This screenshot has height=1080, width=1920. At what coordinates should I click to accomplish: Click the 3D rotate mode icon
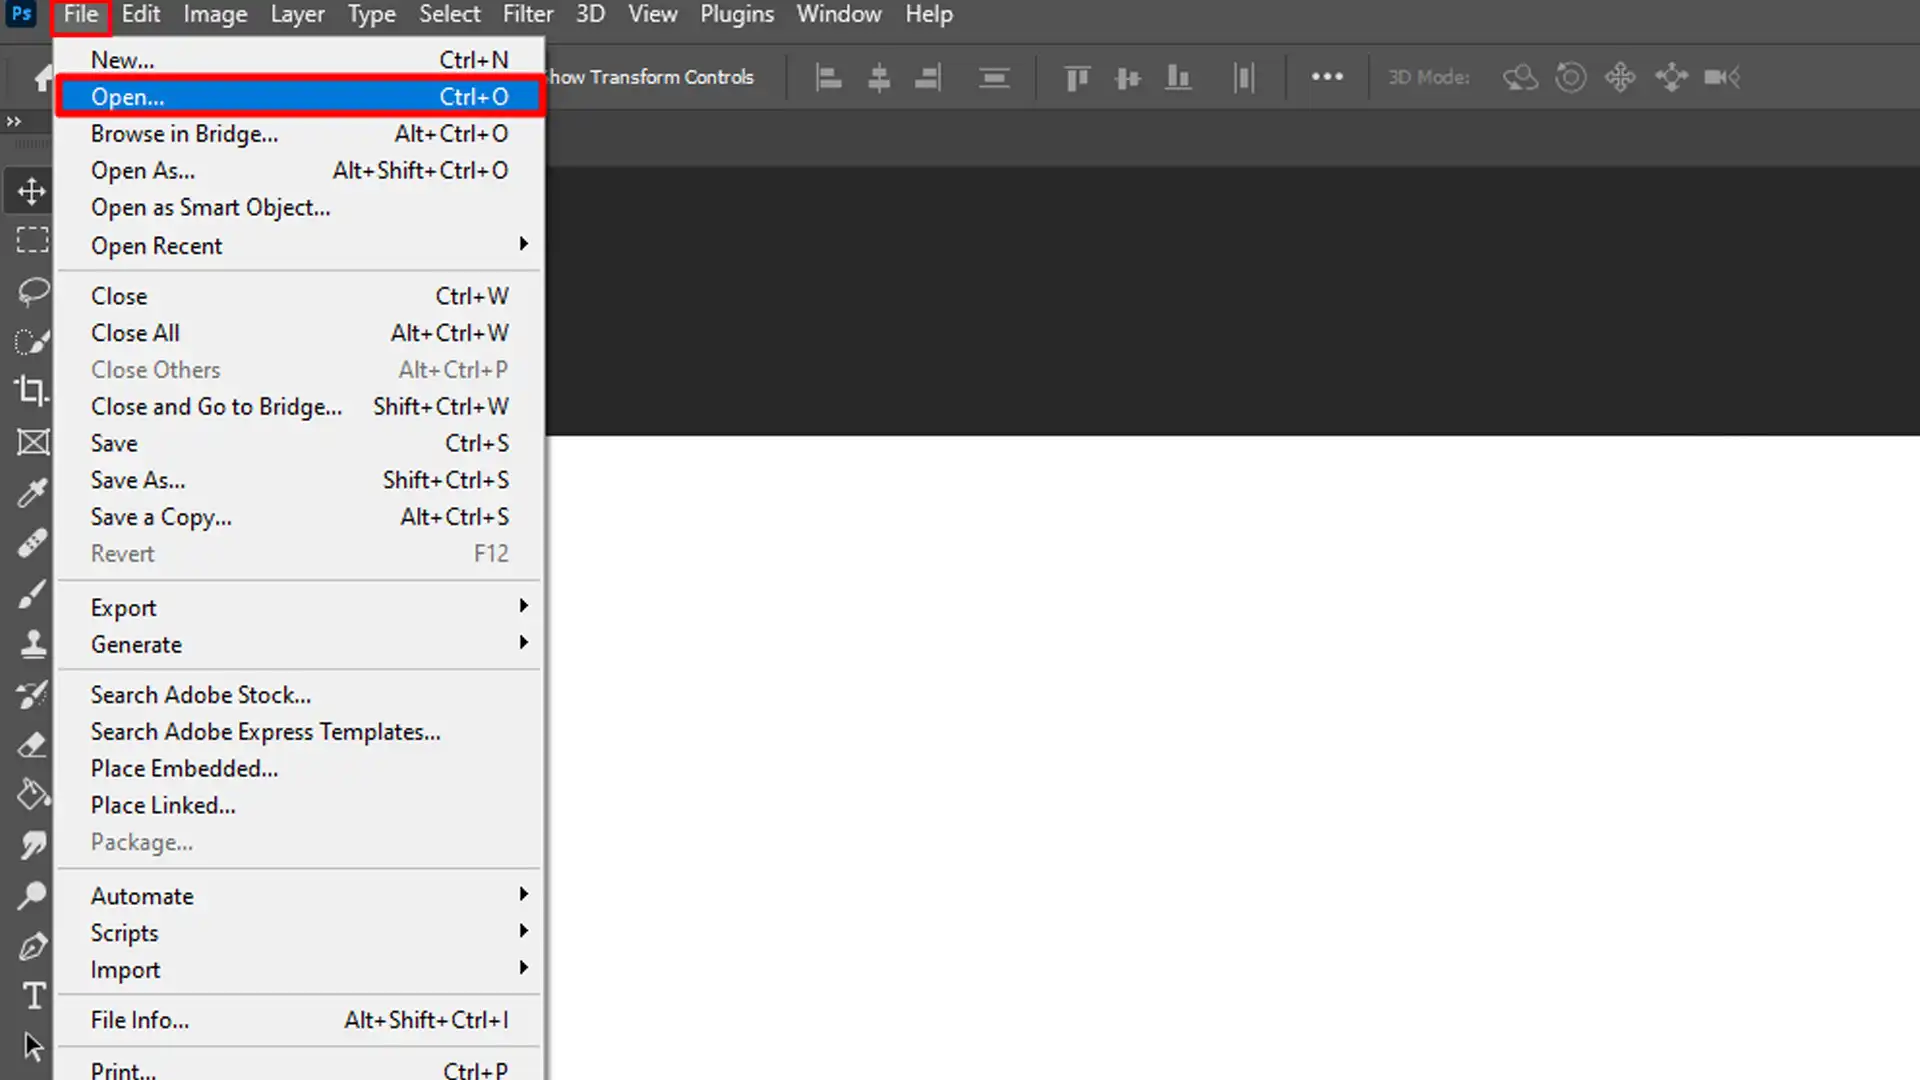point(1520,77)
